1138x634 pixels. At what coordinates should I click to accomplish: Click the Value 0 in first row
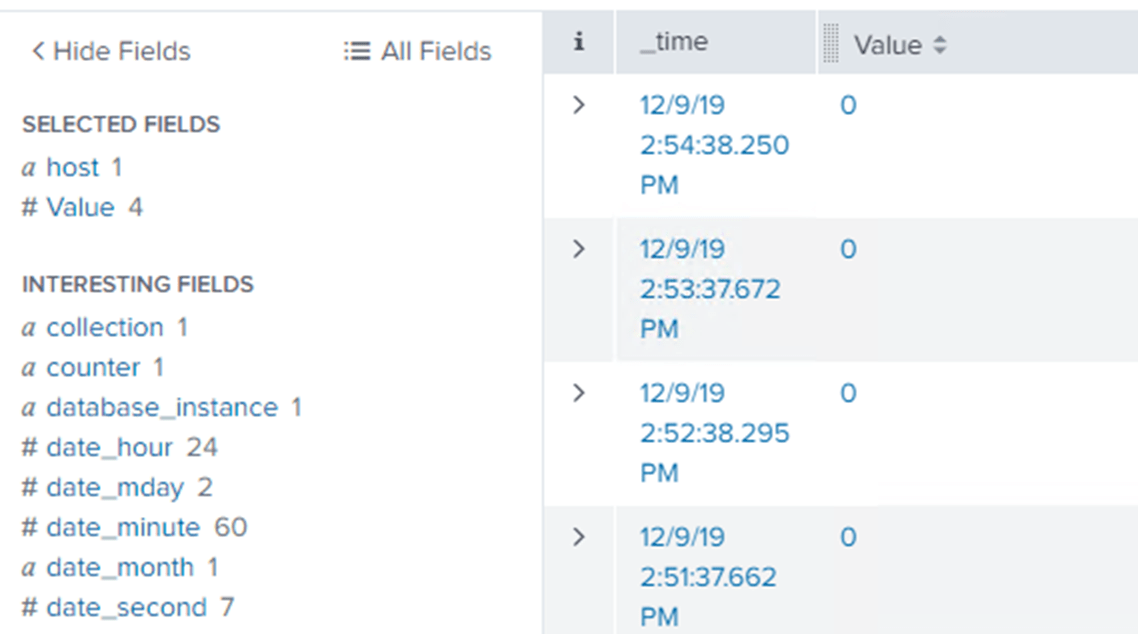848,105
